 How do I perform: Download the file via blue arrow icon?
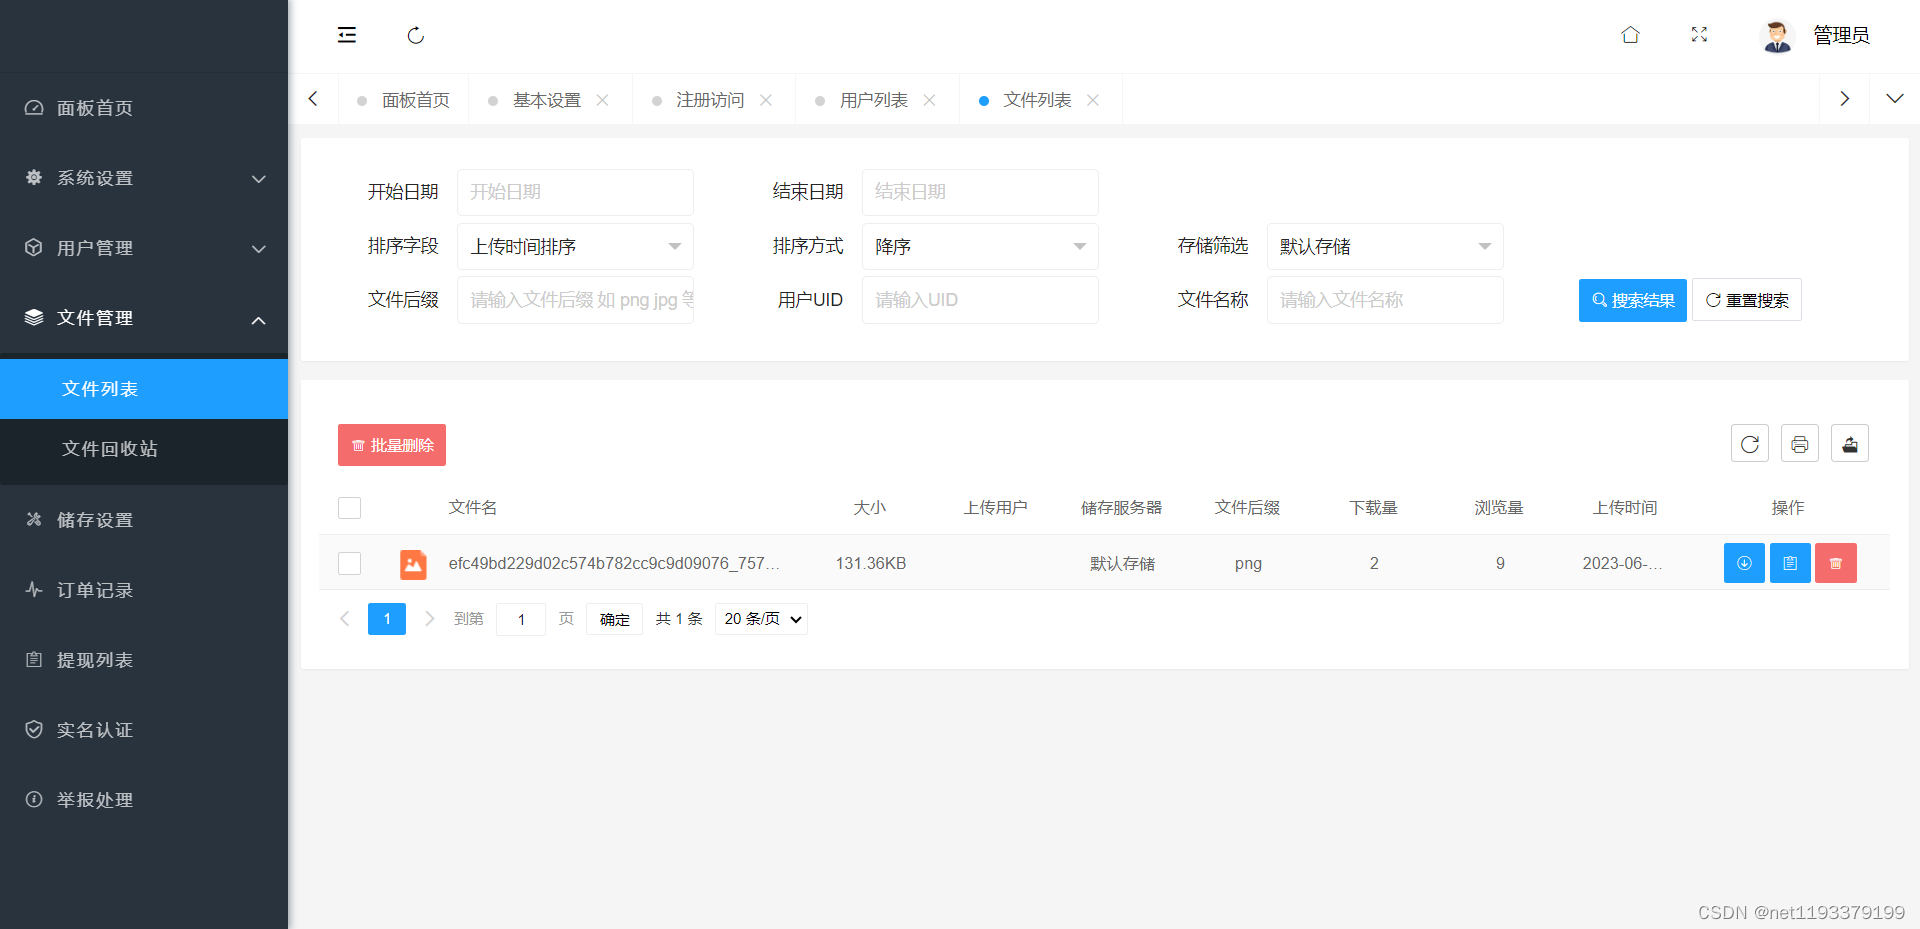pos(1744,563)
